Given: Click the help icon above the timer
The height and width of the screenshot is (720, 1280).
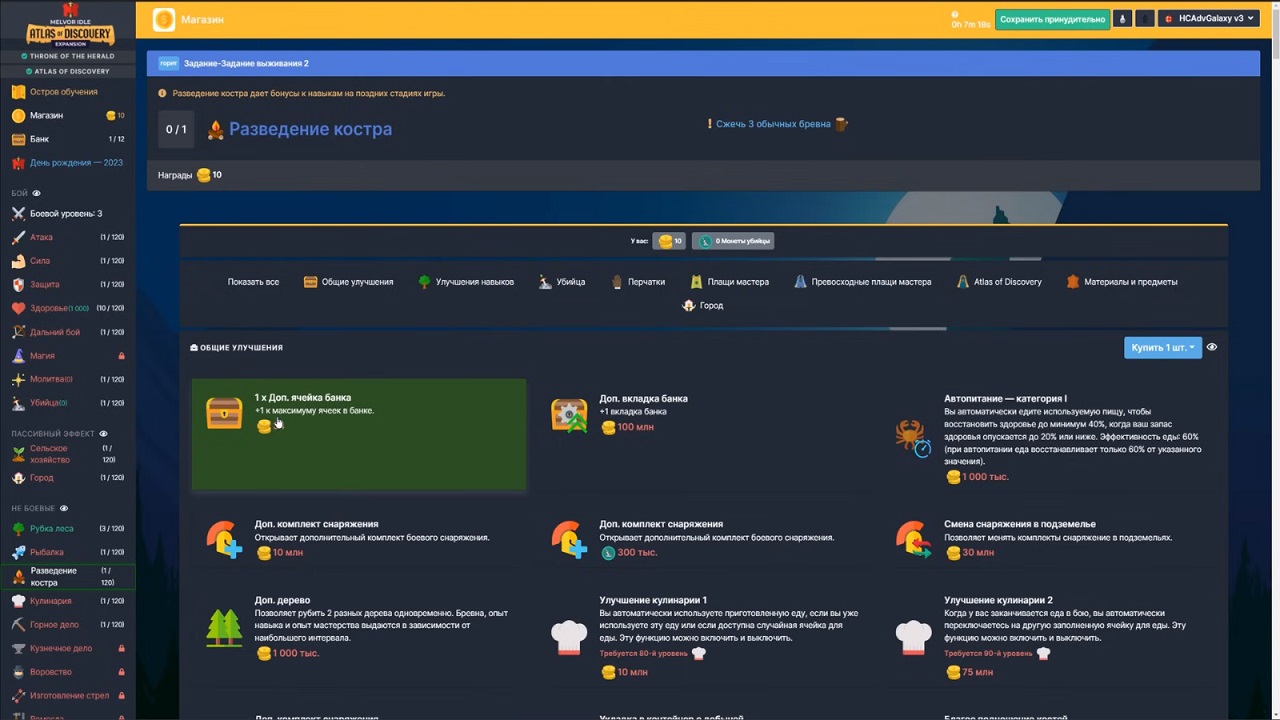Looking at the screenshot, I should coord(958,13).
